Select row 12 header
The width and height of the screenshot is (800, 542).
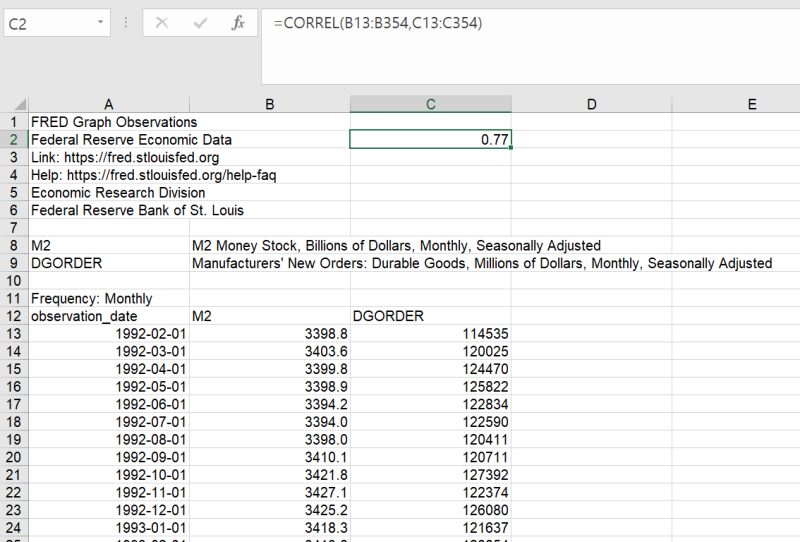point(14,316)
